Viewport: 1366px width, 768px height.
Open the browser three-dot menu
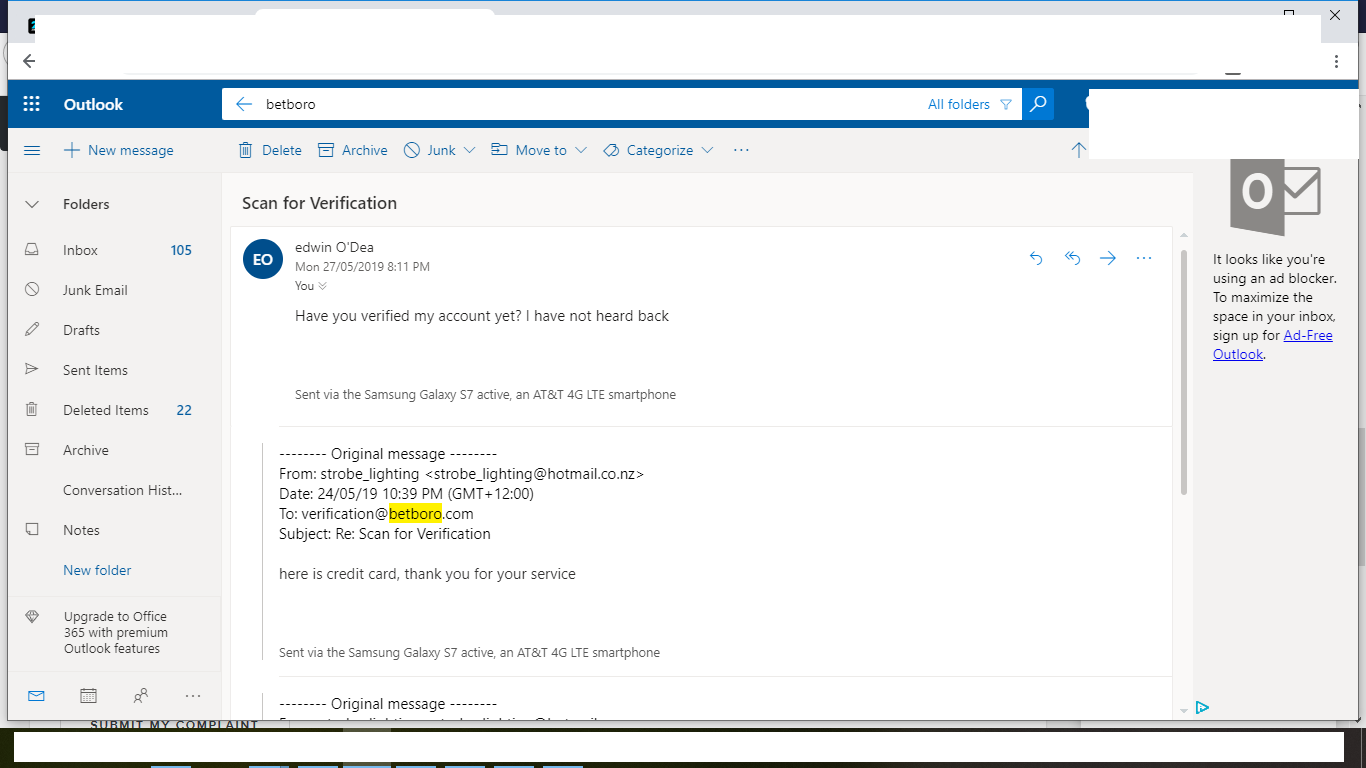(1336, 61)
